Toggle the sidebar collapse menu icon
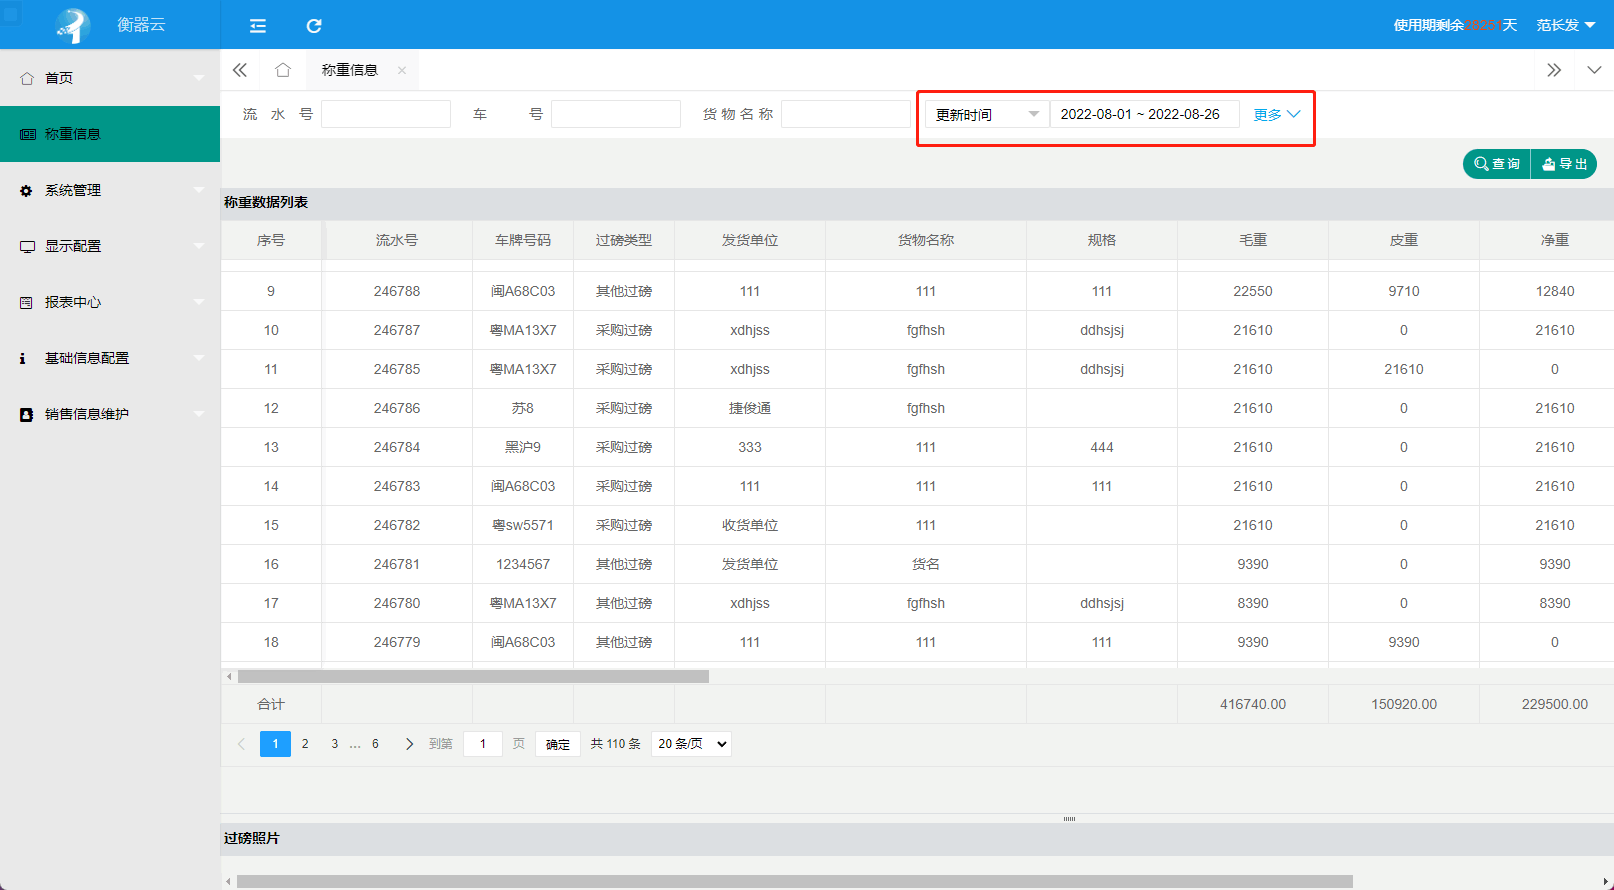 (x=258, y=26)
